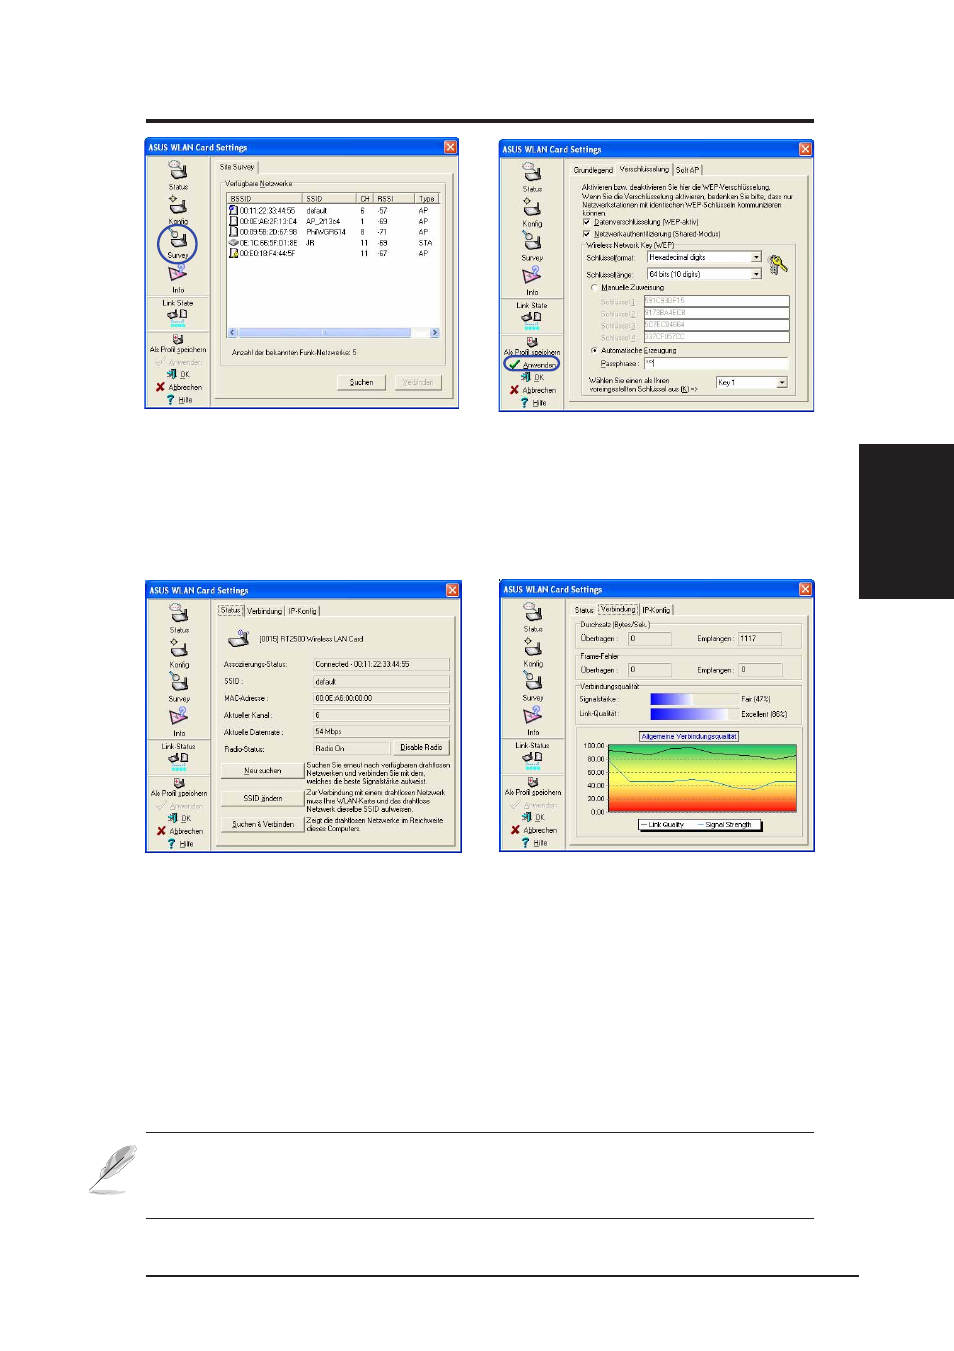The image size is (954, 1351).
Task: Select network row with SSID JR
Action: point(333,242)
